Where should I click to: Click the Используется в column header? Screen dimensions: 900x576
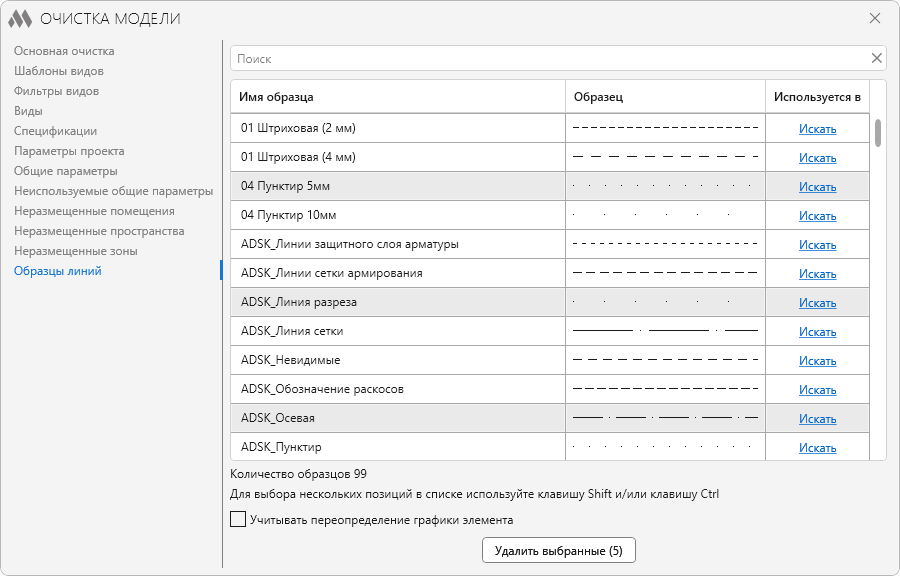817,97
